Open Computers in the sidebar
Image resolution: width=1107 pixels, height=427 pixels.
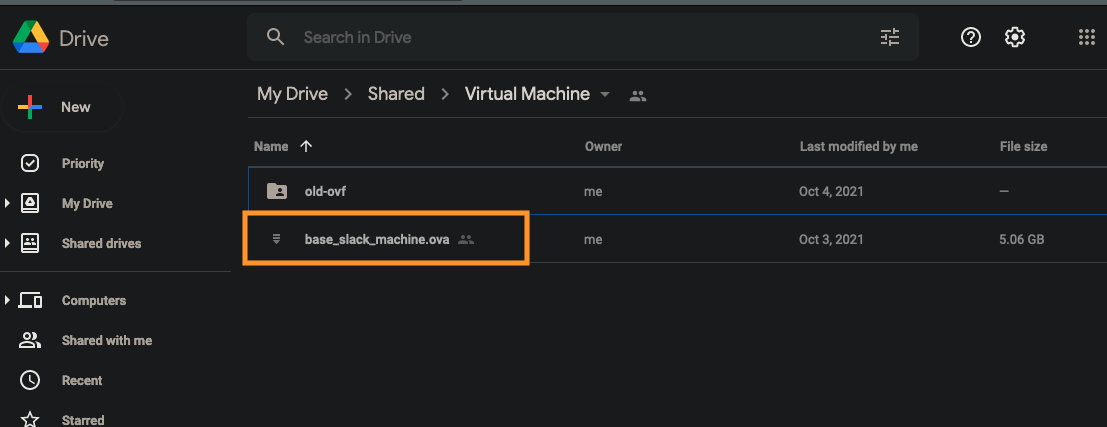[94, 301]
